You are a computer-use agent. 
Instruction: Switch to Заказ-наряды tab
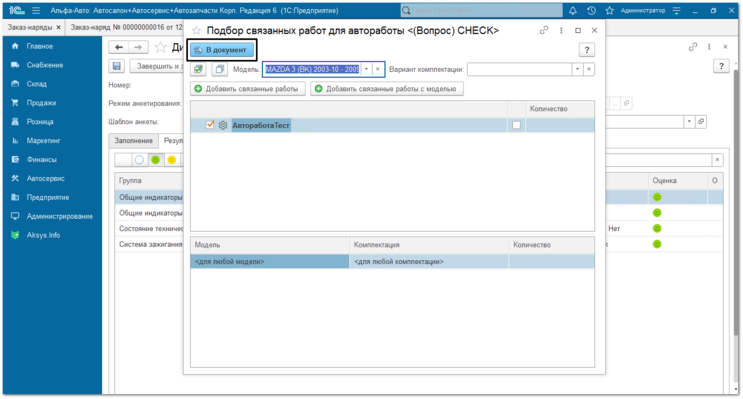click(x=30, y=27)
